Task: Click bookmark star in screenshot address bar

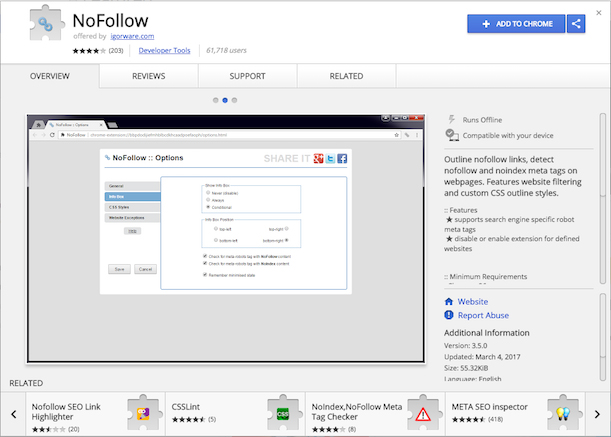Action: point(396,135)
